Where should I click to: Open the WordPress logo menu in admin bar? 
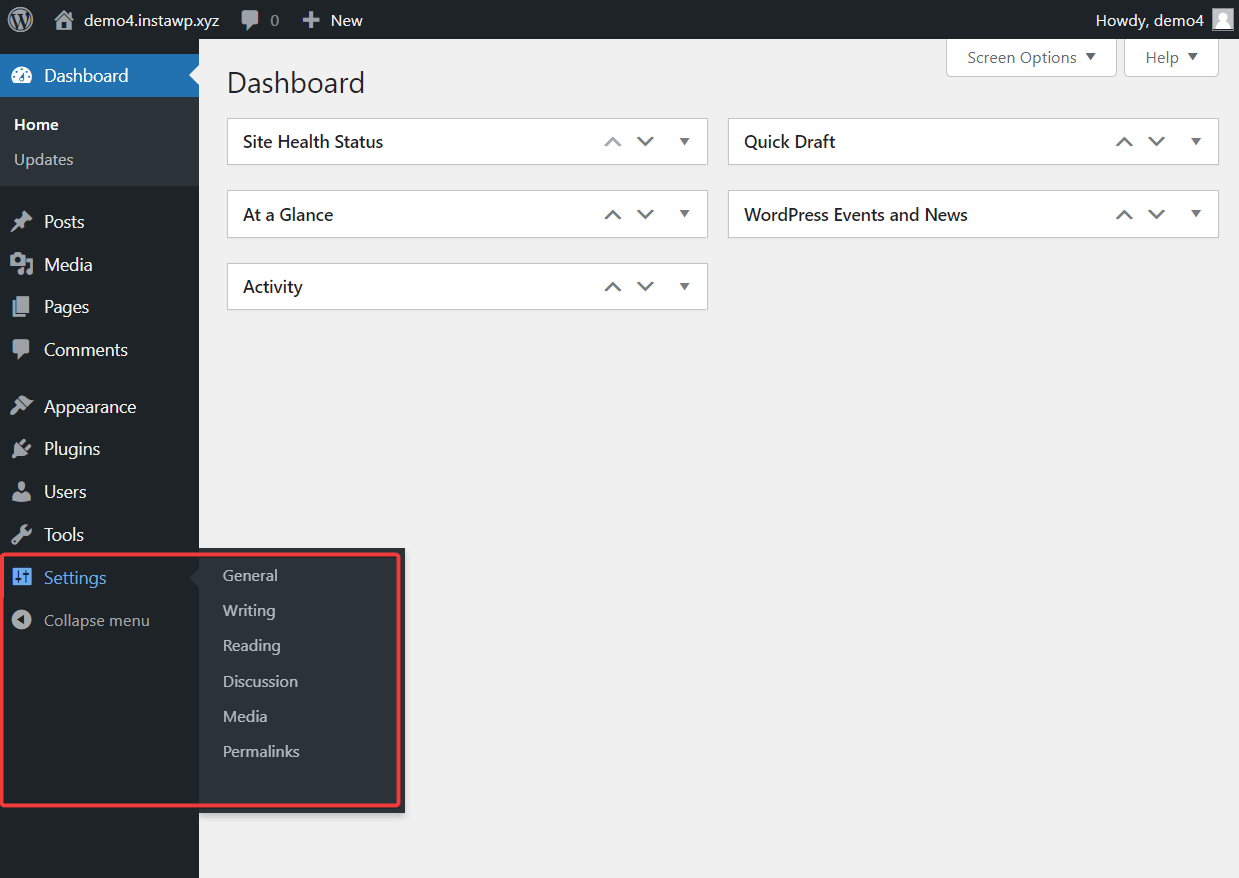click(x=19, y=19)
